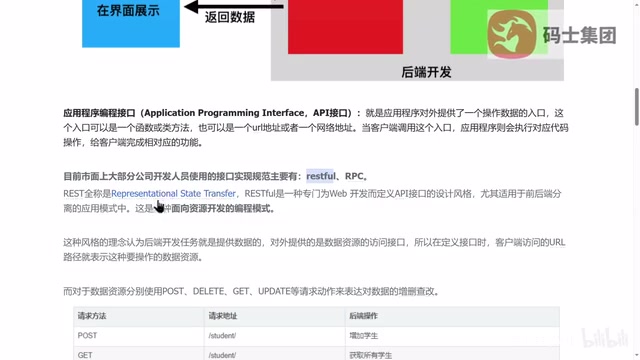This screenshot has width=640, height=360.
Task: Click /student/ in the POST row
Action: point(222,336)
